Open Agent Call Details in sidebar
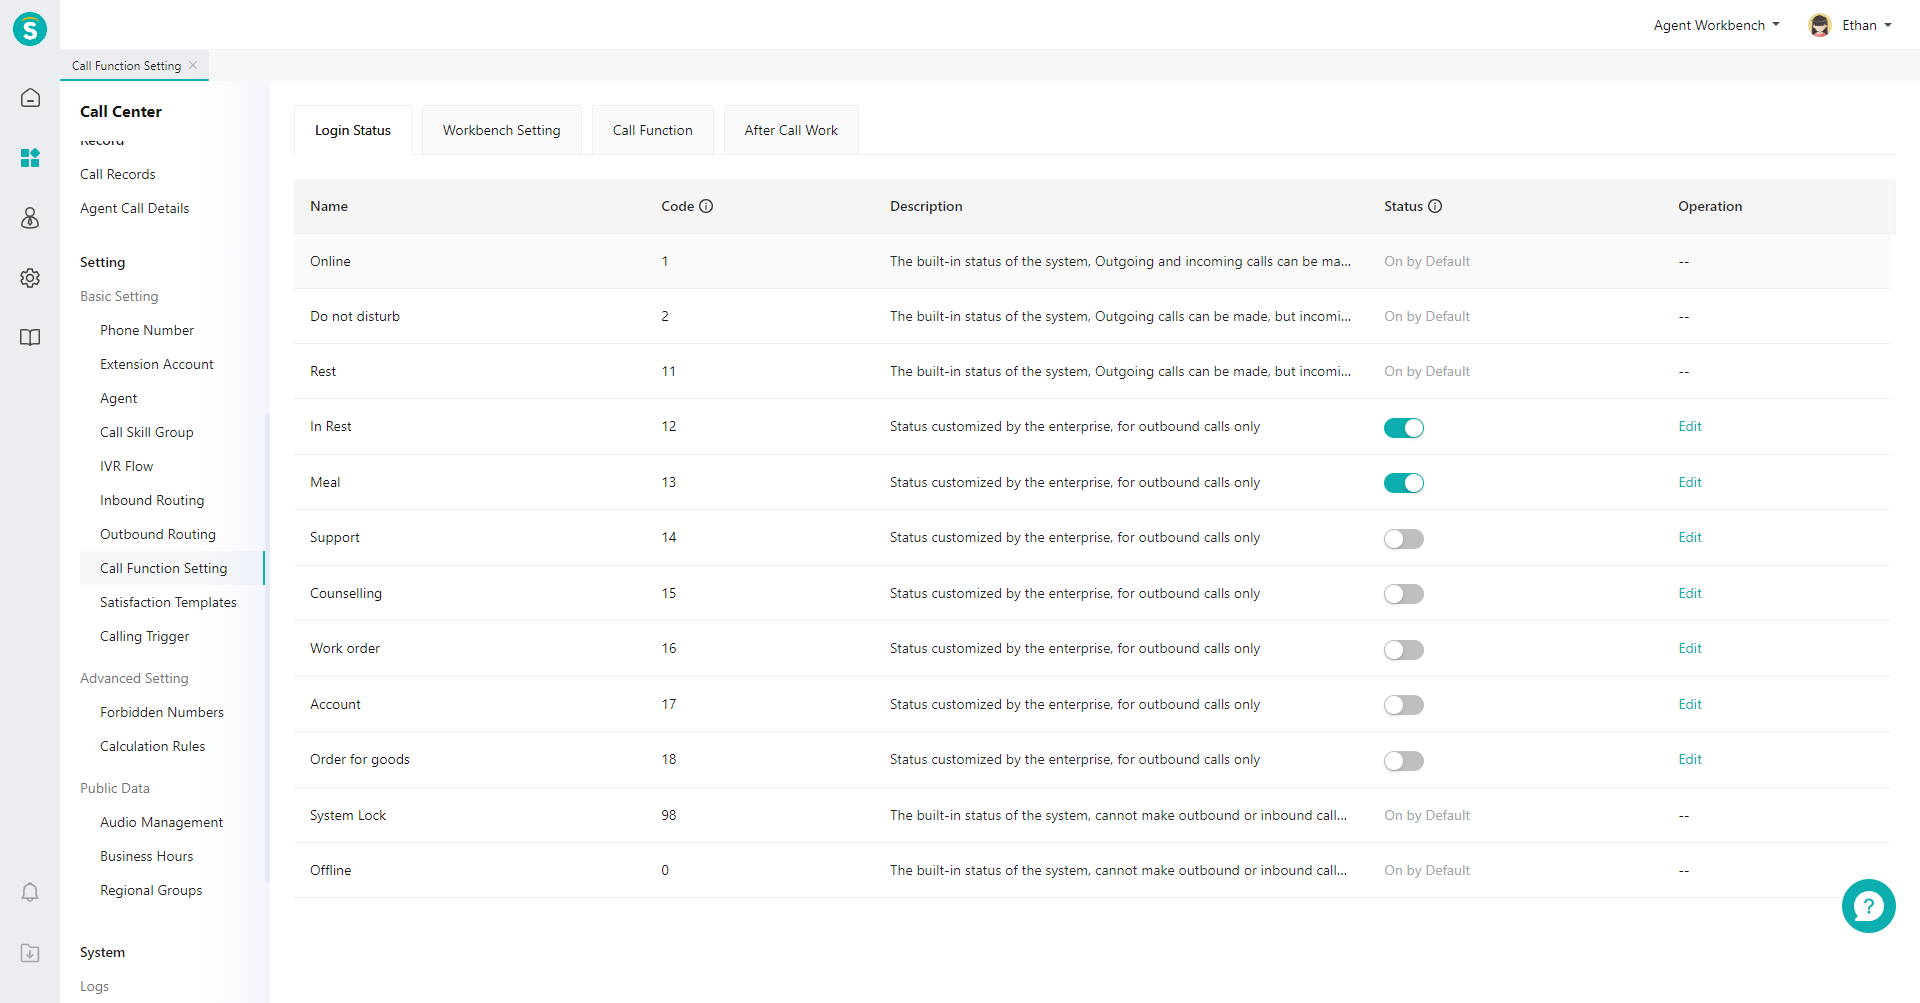The width and height of the screenshot is (1920, 1003). [134, 208]
